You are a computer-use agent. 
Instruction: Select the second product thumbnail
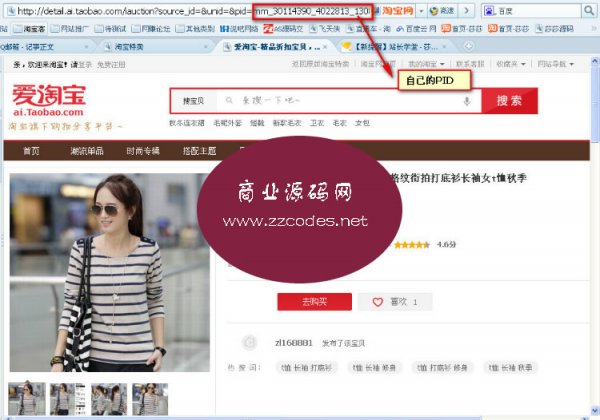(68, 399)
